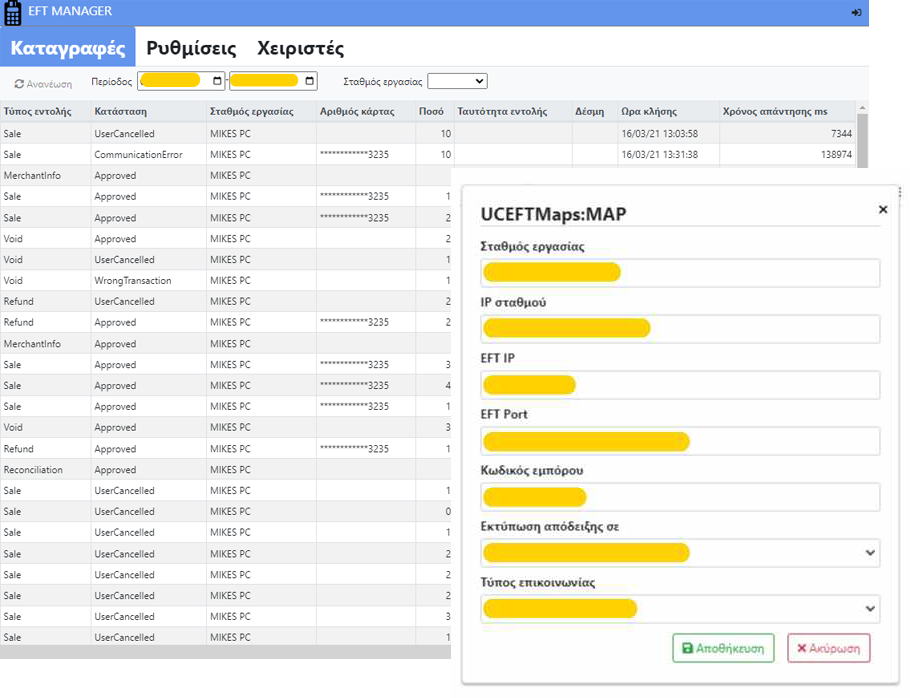Expand the Σταθμός εργασίας filter dropdown
Screen dimensions: 910x698
pos(457,81)
